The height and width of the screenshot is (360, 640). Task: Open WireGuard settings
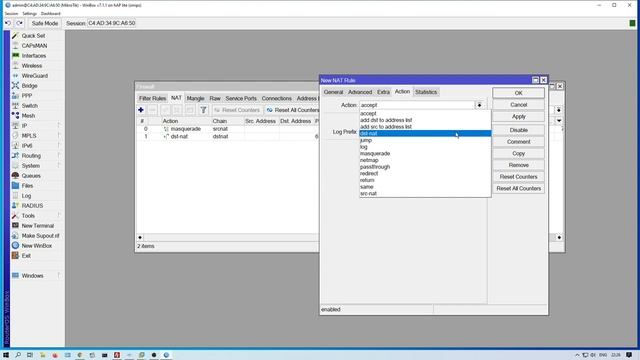[34, 76]
